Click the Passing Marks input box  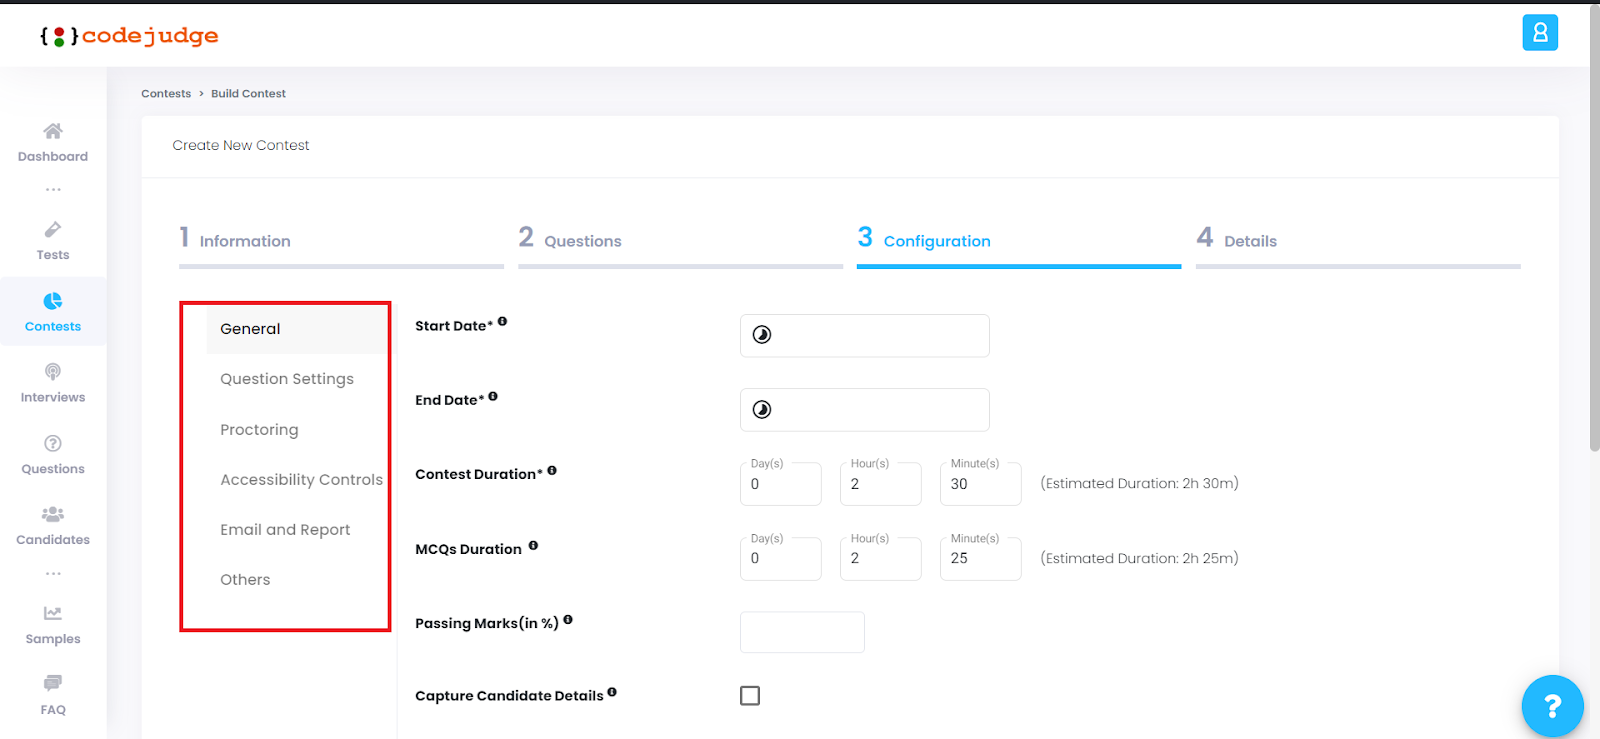[x=802, y=632]
